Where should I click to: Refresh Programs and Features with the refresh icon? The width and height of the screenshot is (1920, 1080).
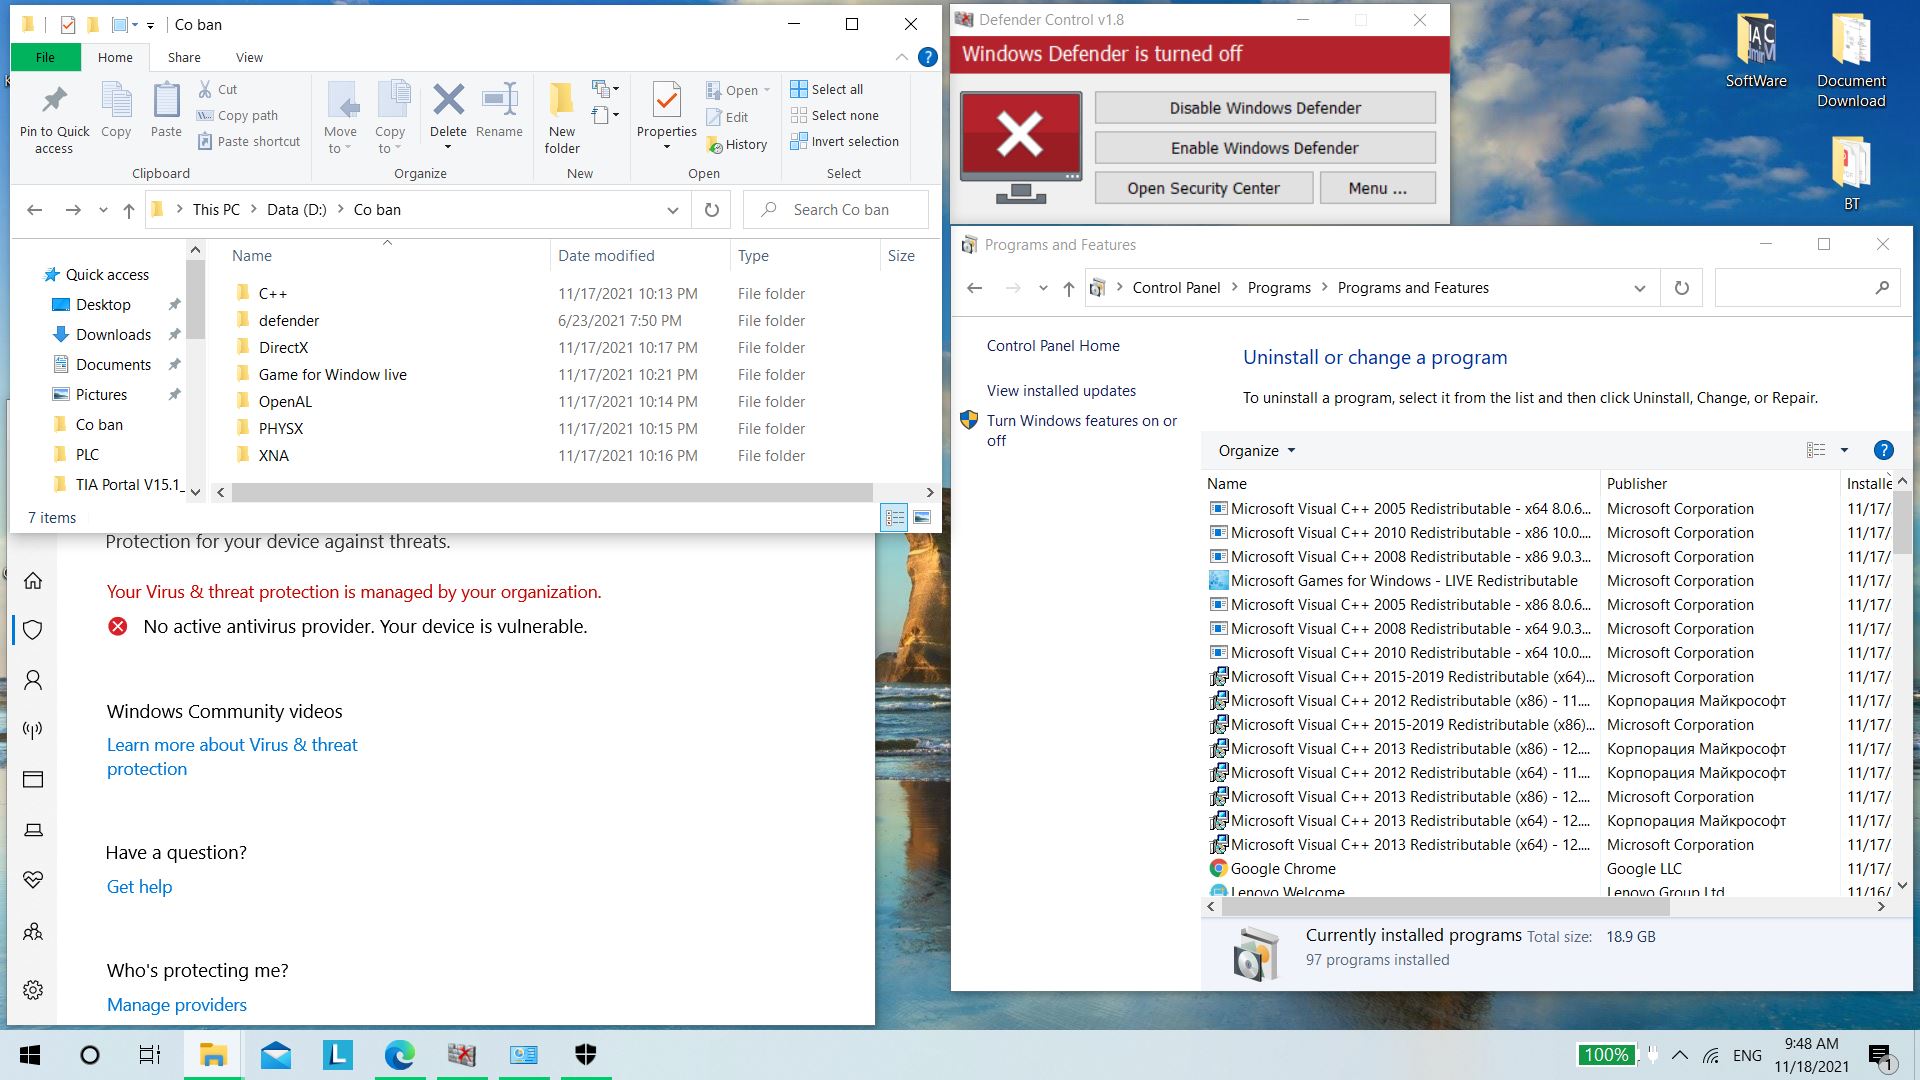pyautogui.click(x=1681, y=287)
